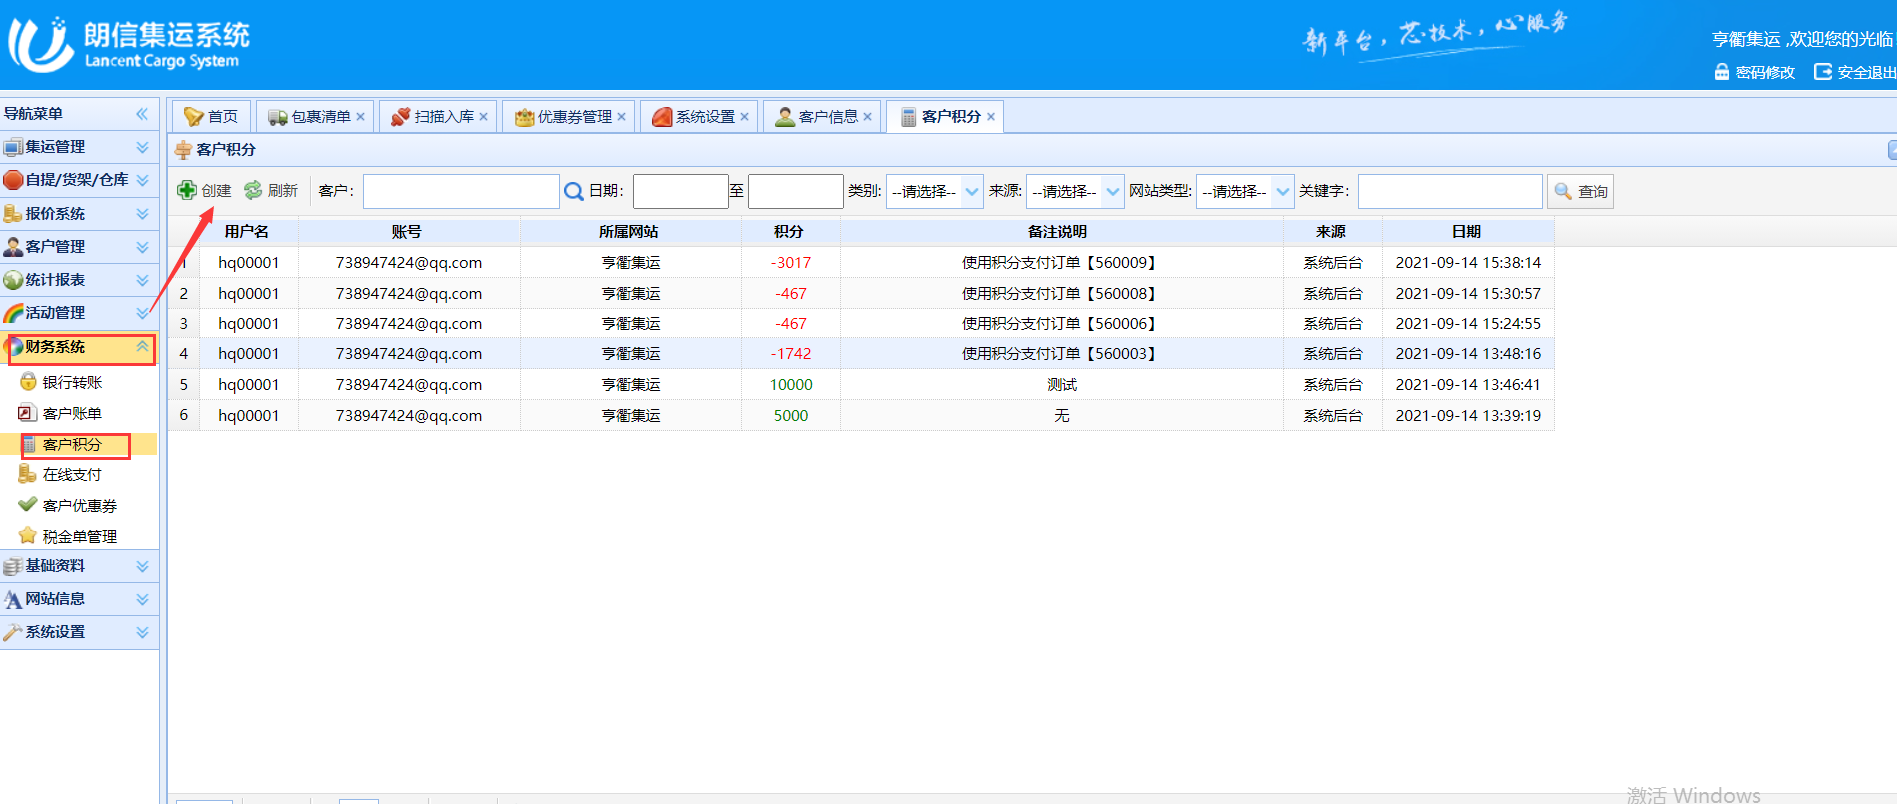Viewport: 1897px width, 804px height.
Task: Collapse the navigation menu panel
Action: [142, 114]
